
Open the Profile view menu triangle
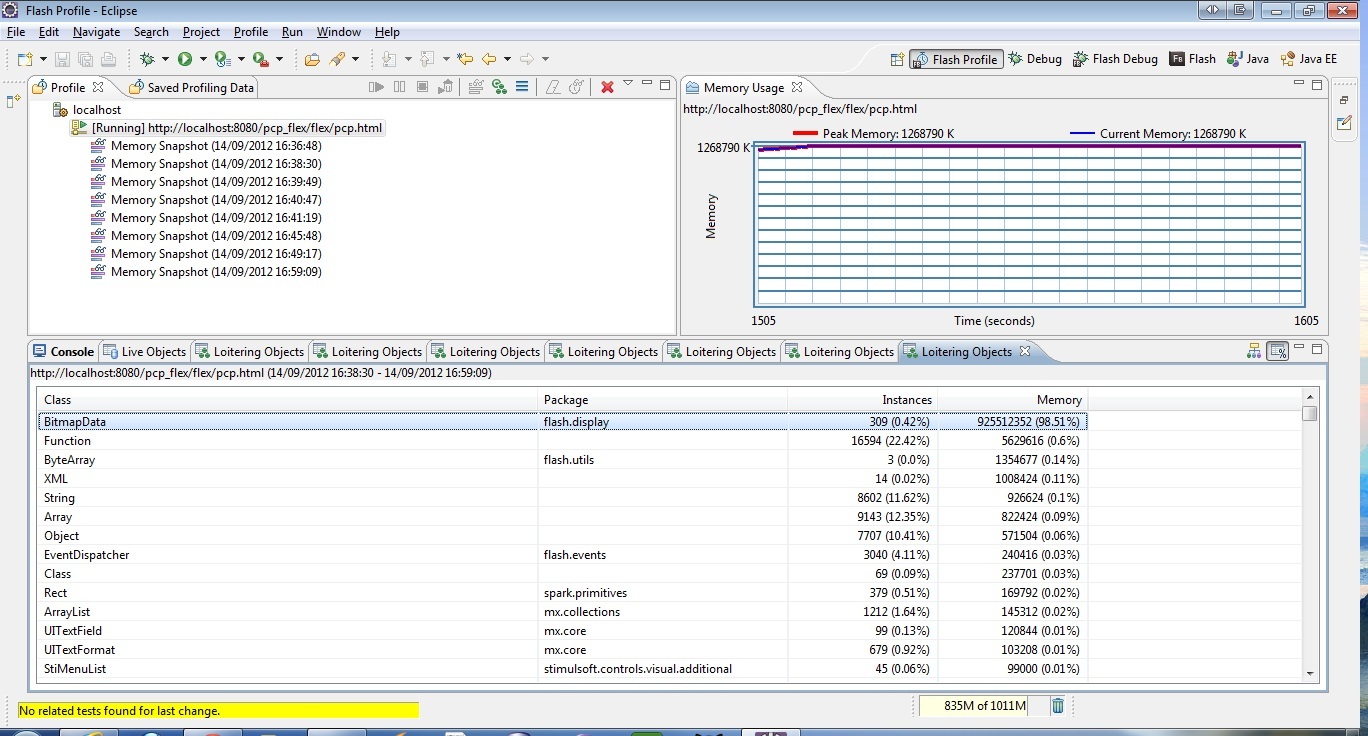[x=628, y=84]
